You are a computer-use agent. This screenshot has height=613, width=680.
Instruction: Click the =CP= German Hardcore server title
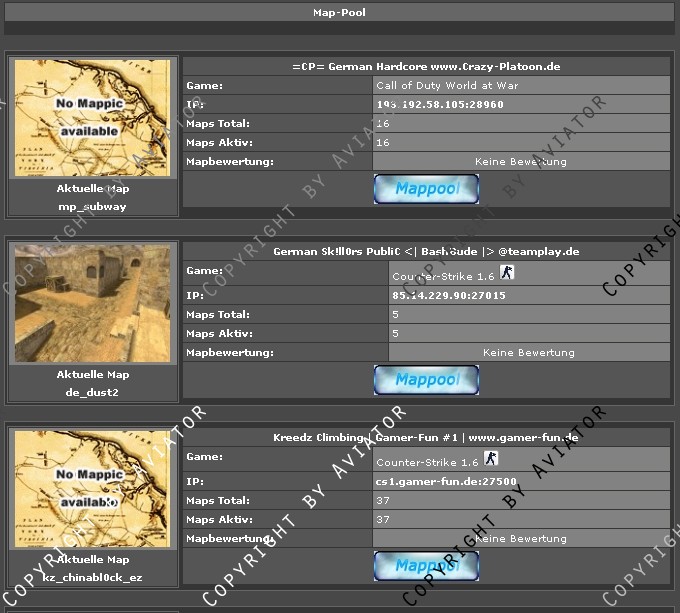pos(426,66)
